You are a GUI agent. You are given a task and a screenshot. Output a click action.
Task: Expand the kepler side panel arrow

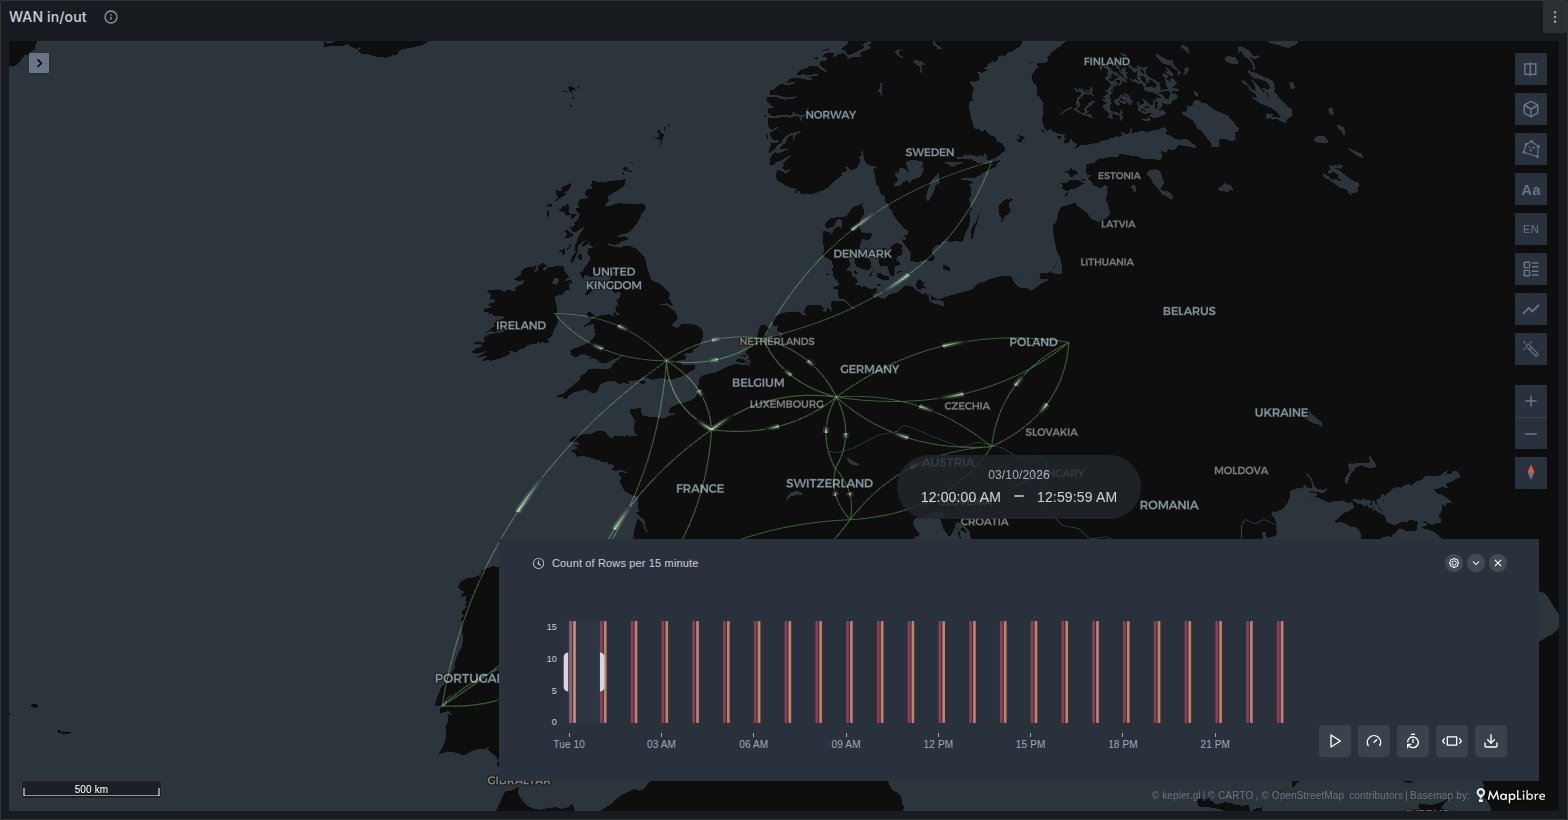39,63
